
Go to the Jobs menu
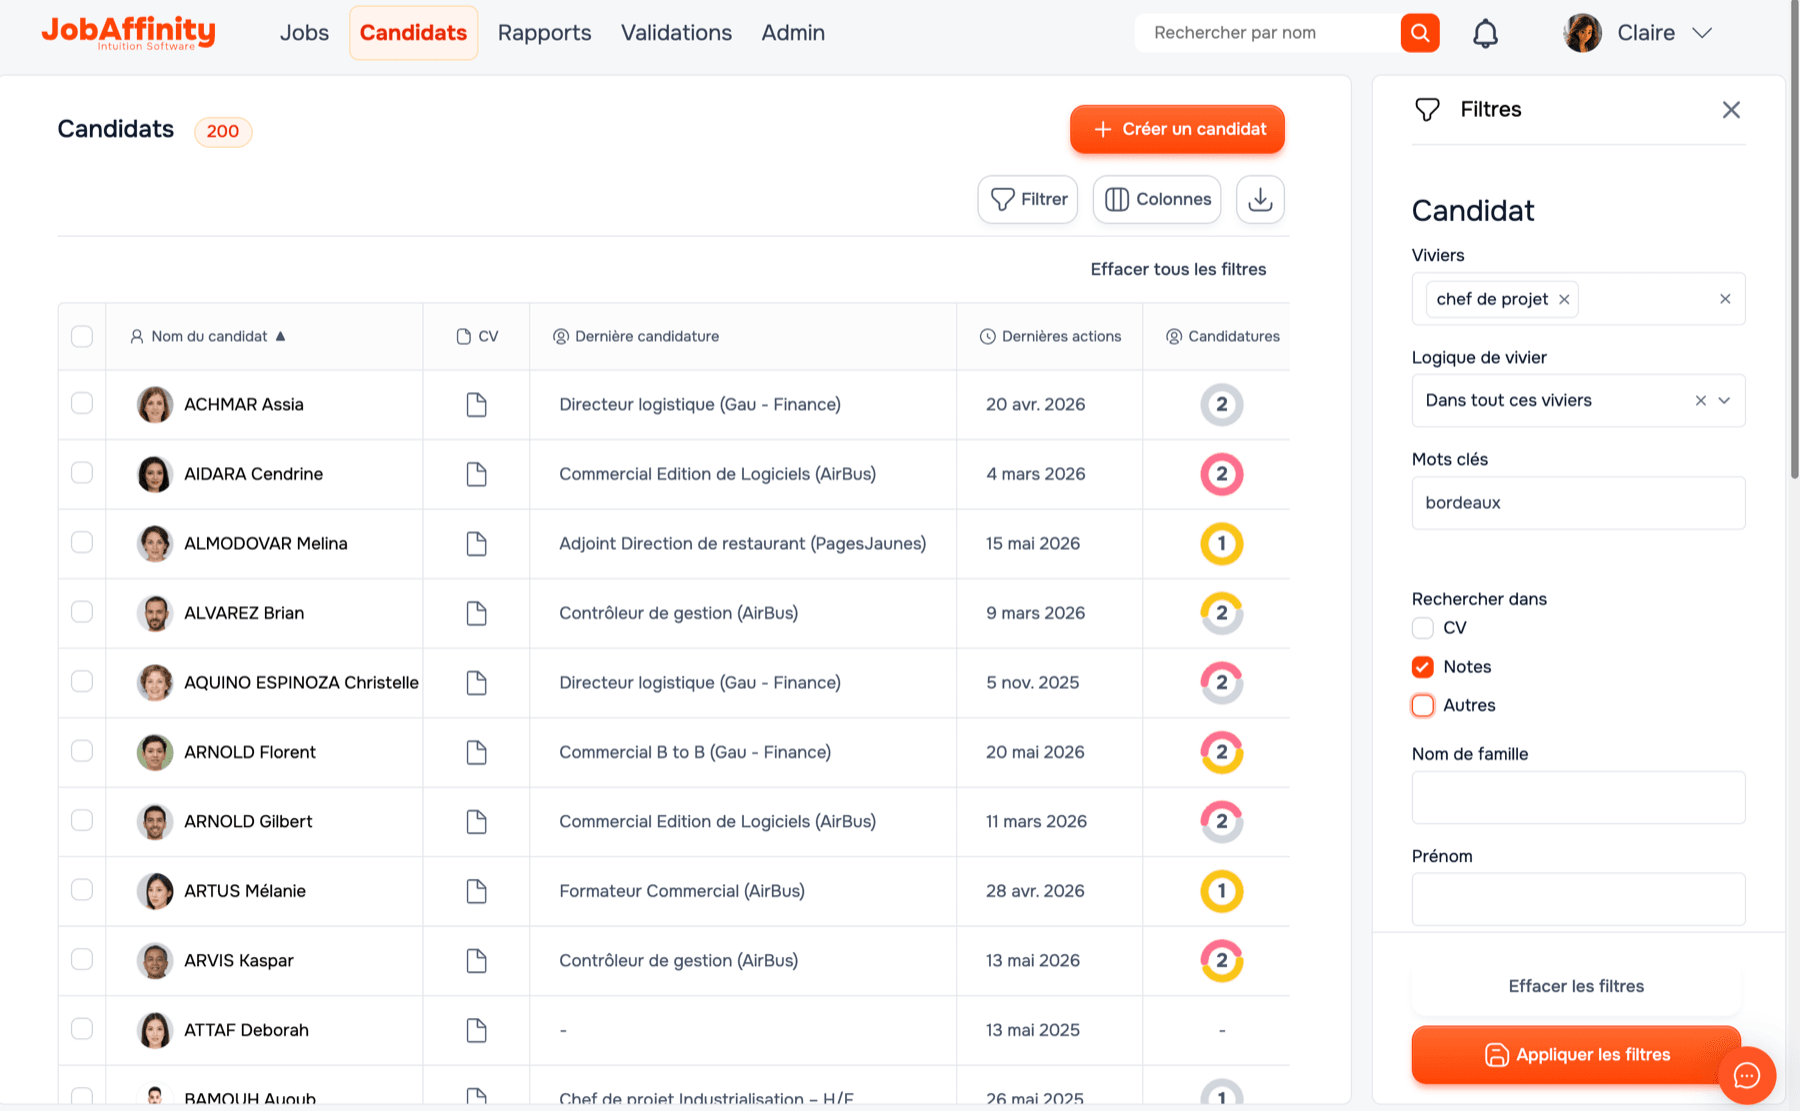pyautogui.click(x=304, y=33)
